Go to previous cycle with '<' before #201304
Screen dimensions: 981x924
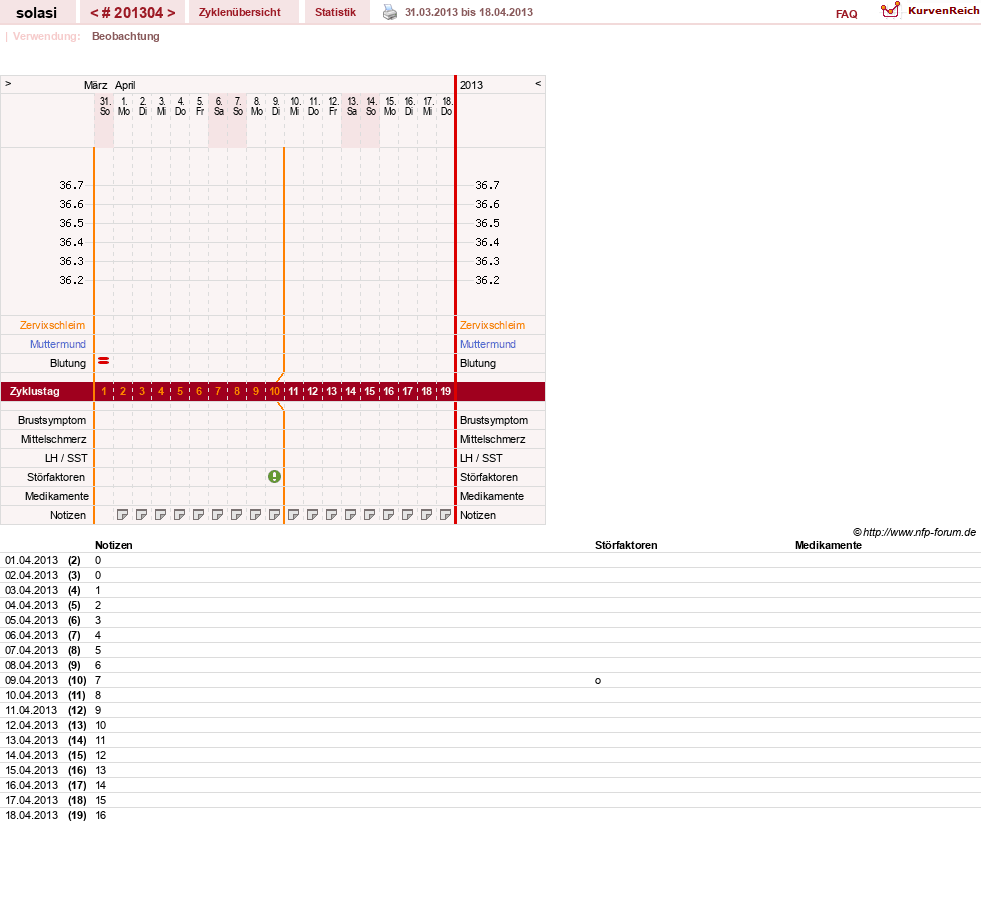coord(94,13)
